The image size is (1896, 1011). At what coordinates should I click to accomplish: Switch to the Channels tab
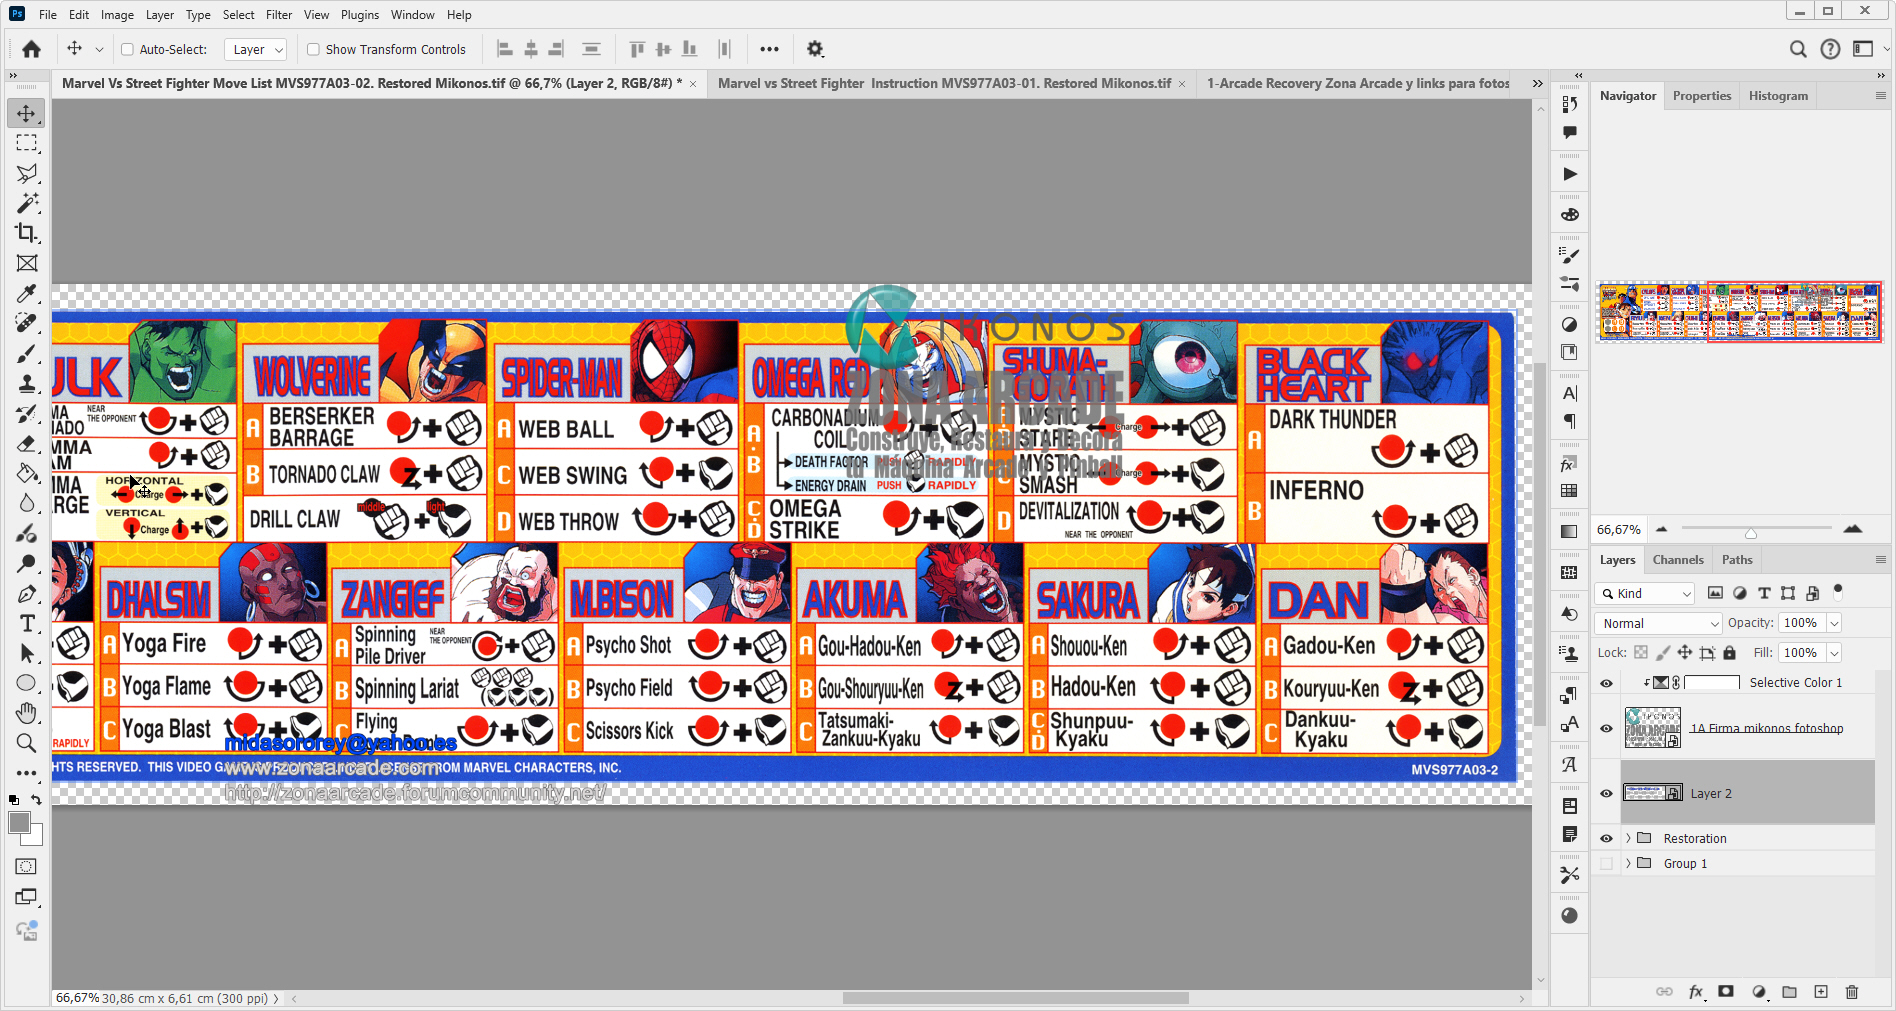(x=1677, y=560)
